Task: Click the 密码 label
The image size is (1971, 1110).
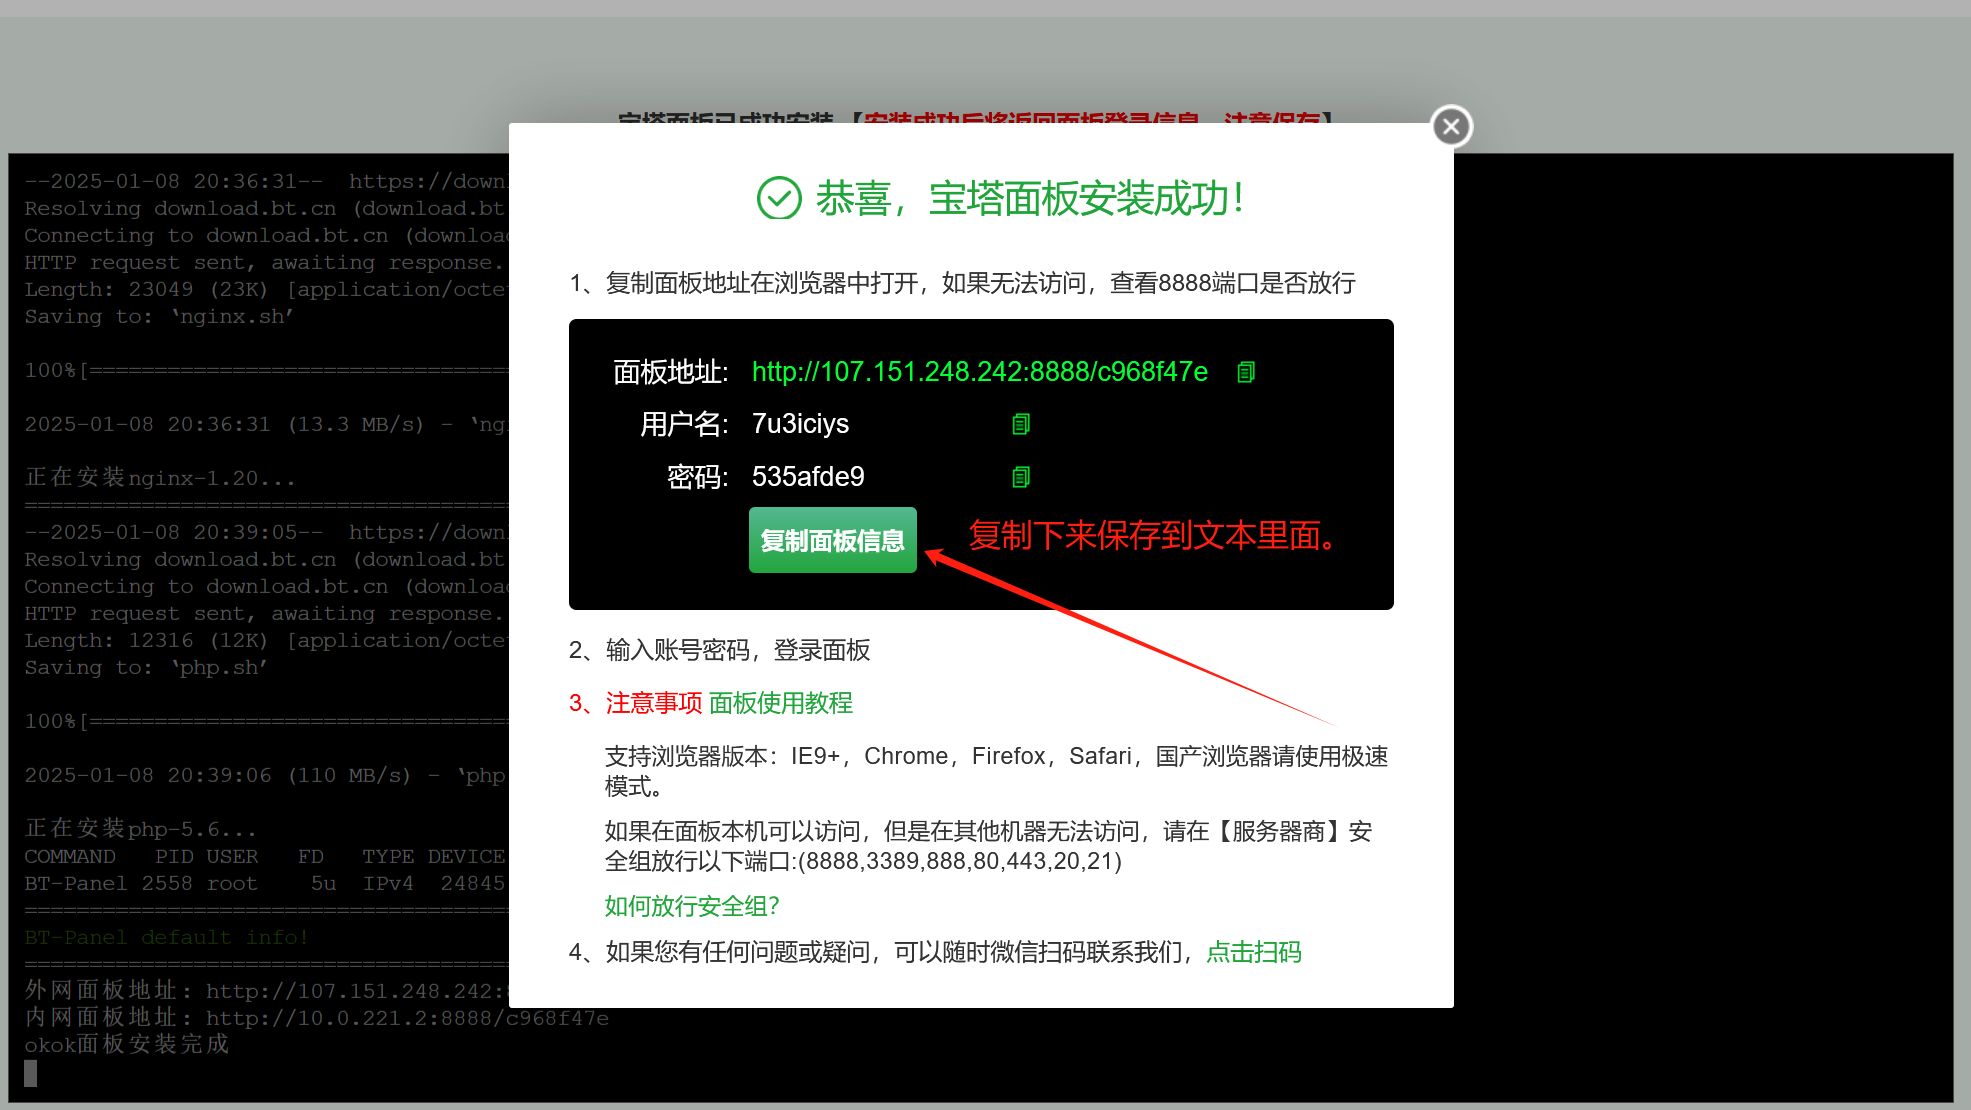Action: coord(697,477)
